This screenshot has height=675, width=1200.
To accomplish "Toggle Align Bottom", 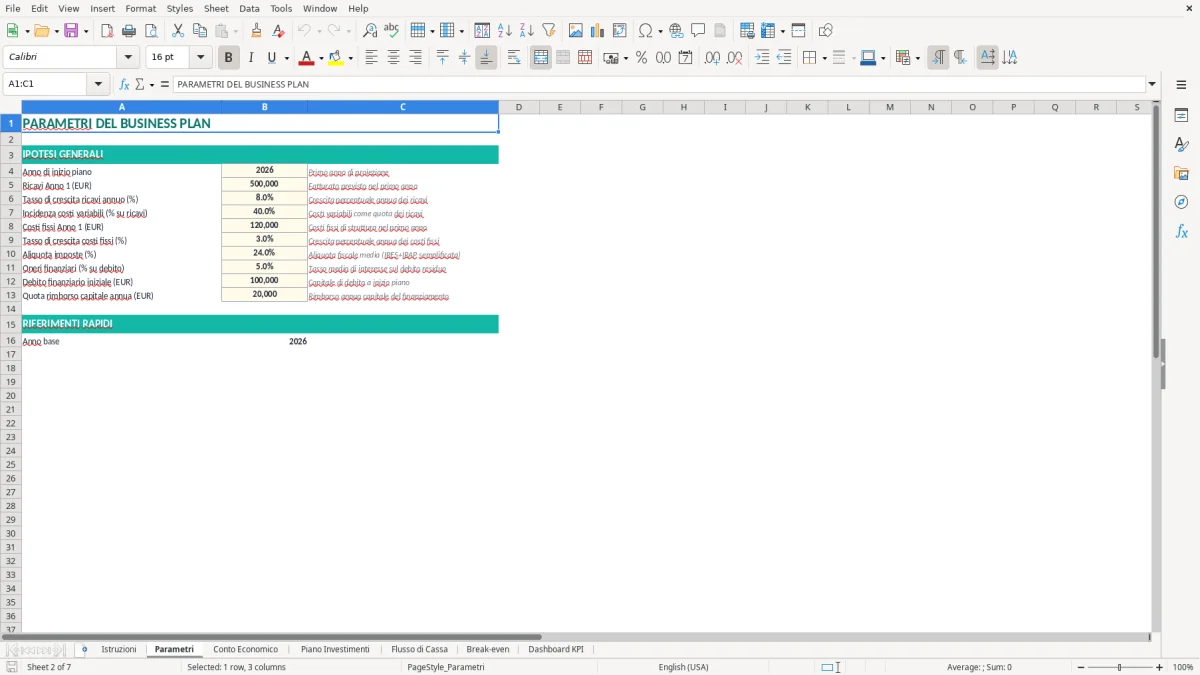I will tap(486, 58).
